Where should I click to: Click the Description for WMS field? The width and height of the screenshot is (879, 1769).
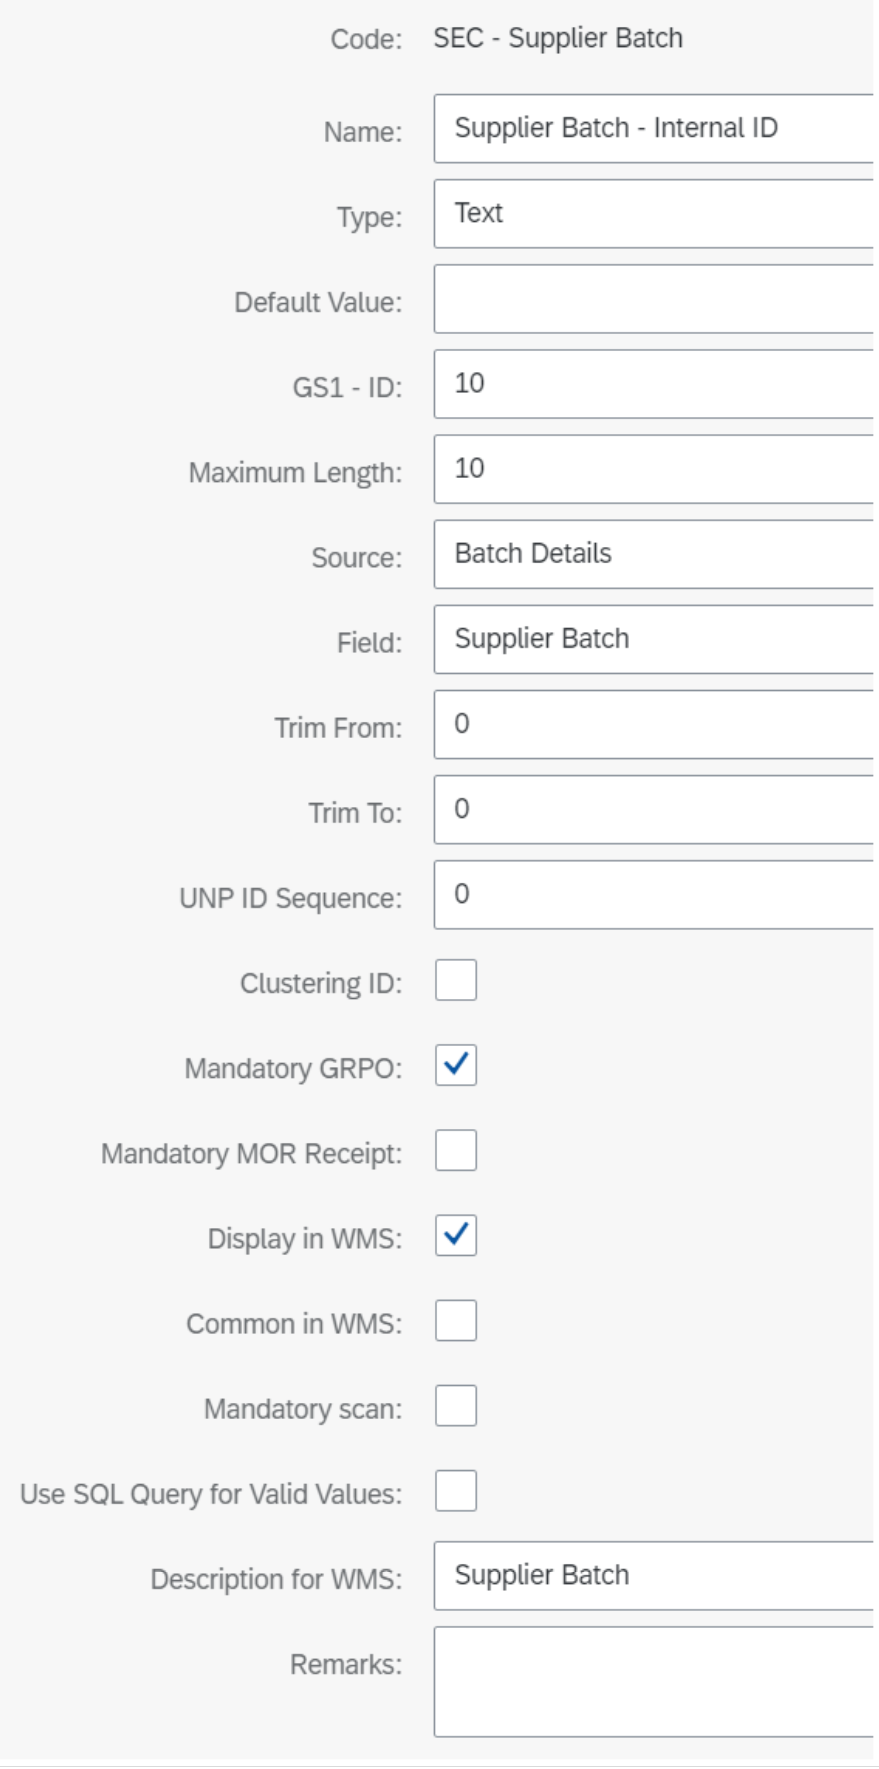650,1577
